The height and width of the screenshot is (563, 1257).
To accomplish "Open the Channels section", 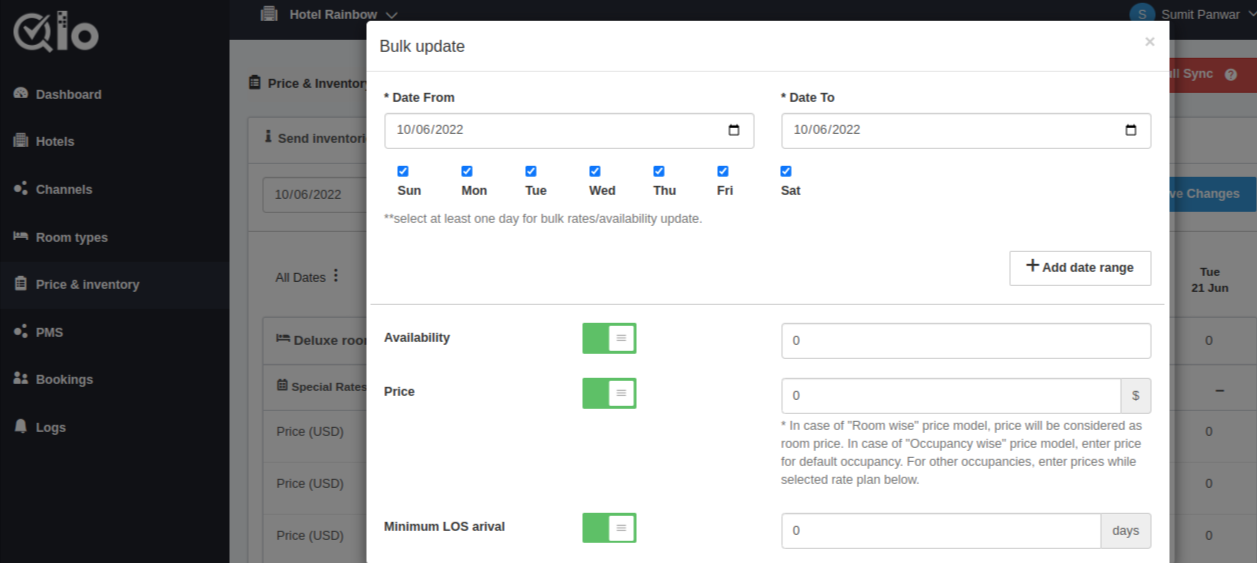I will pyautogui.click(x=114, y=189).
